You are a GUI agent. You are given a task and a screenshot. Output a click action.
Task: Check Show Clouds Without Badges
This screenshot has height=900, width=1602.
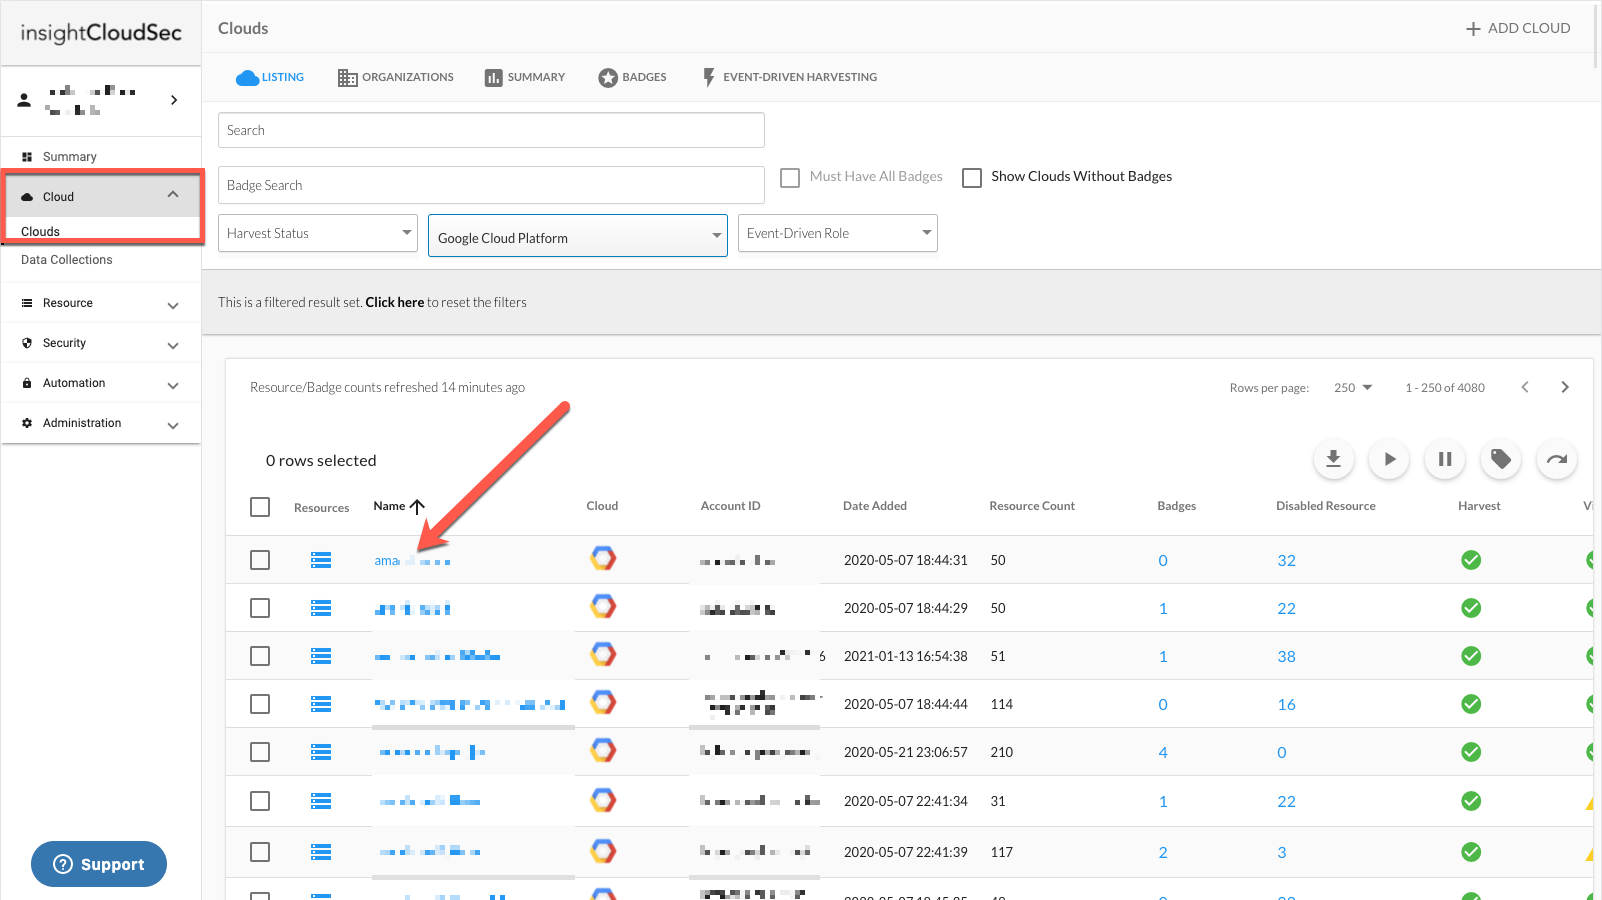(972, 178)
